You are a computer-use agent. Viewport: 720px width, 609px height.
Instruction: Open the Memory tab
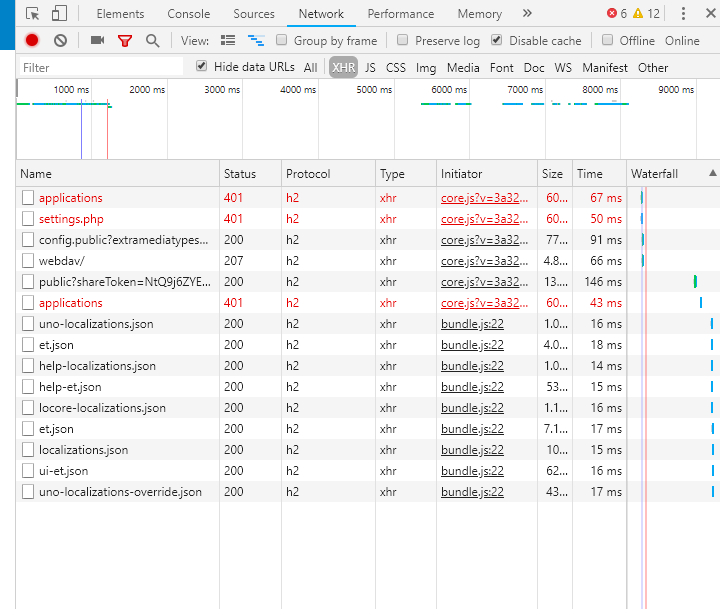[x=480, y=14]
